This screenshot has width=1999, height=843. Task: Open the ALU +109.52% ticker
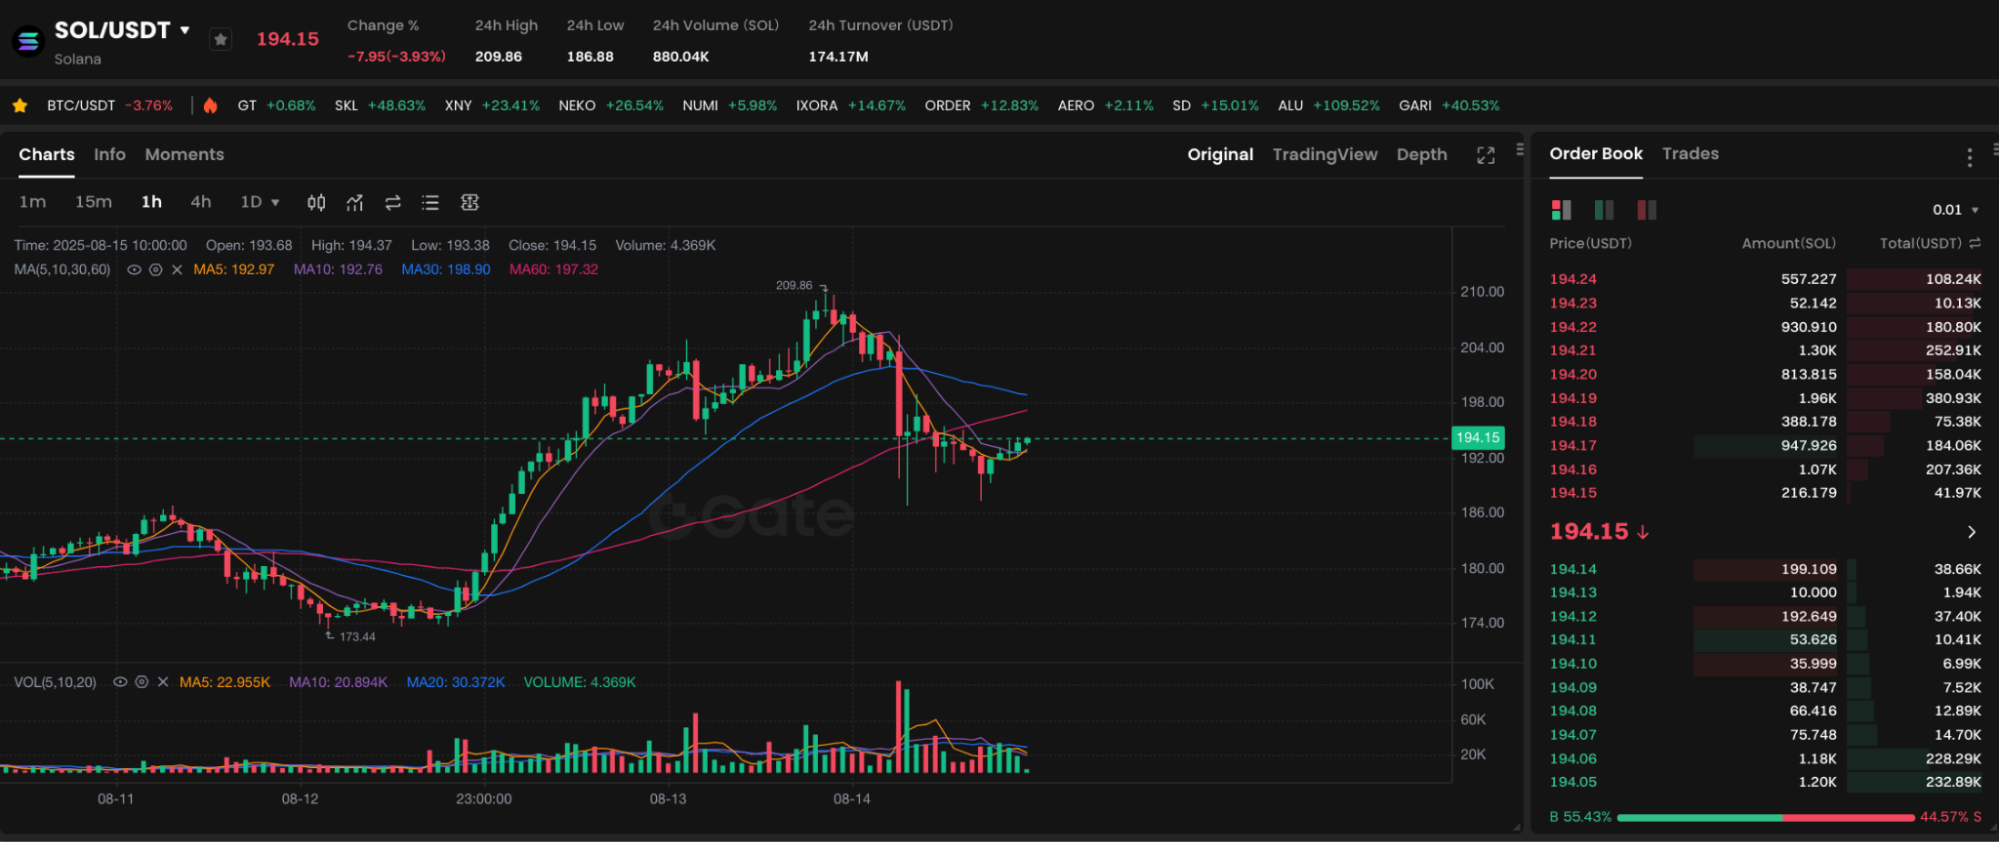(x=1328, y=105)
